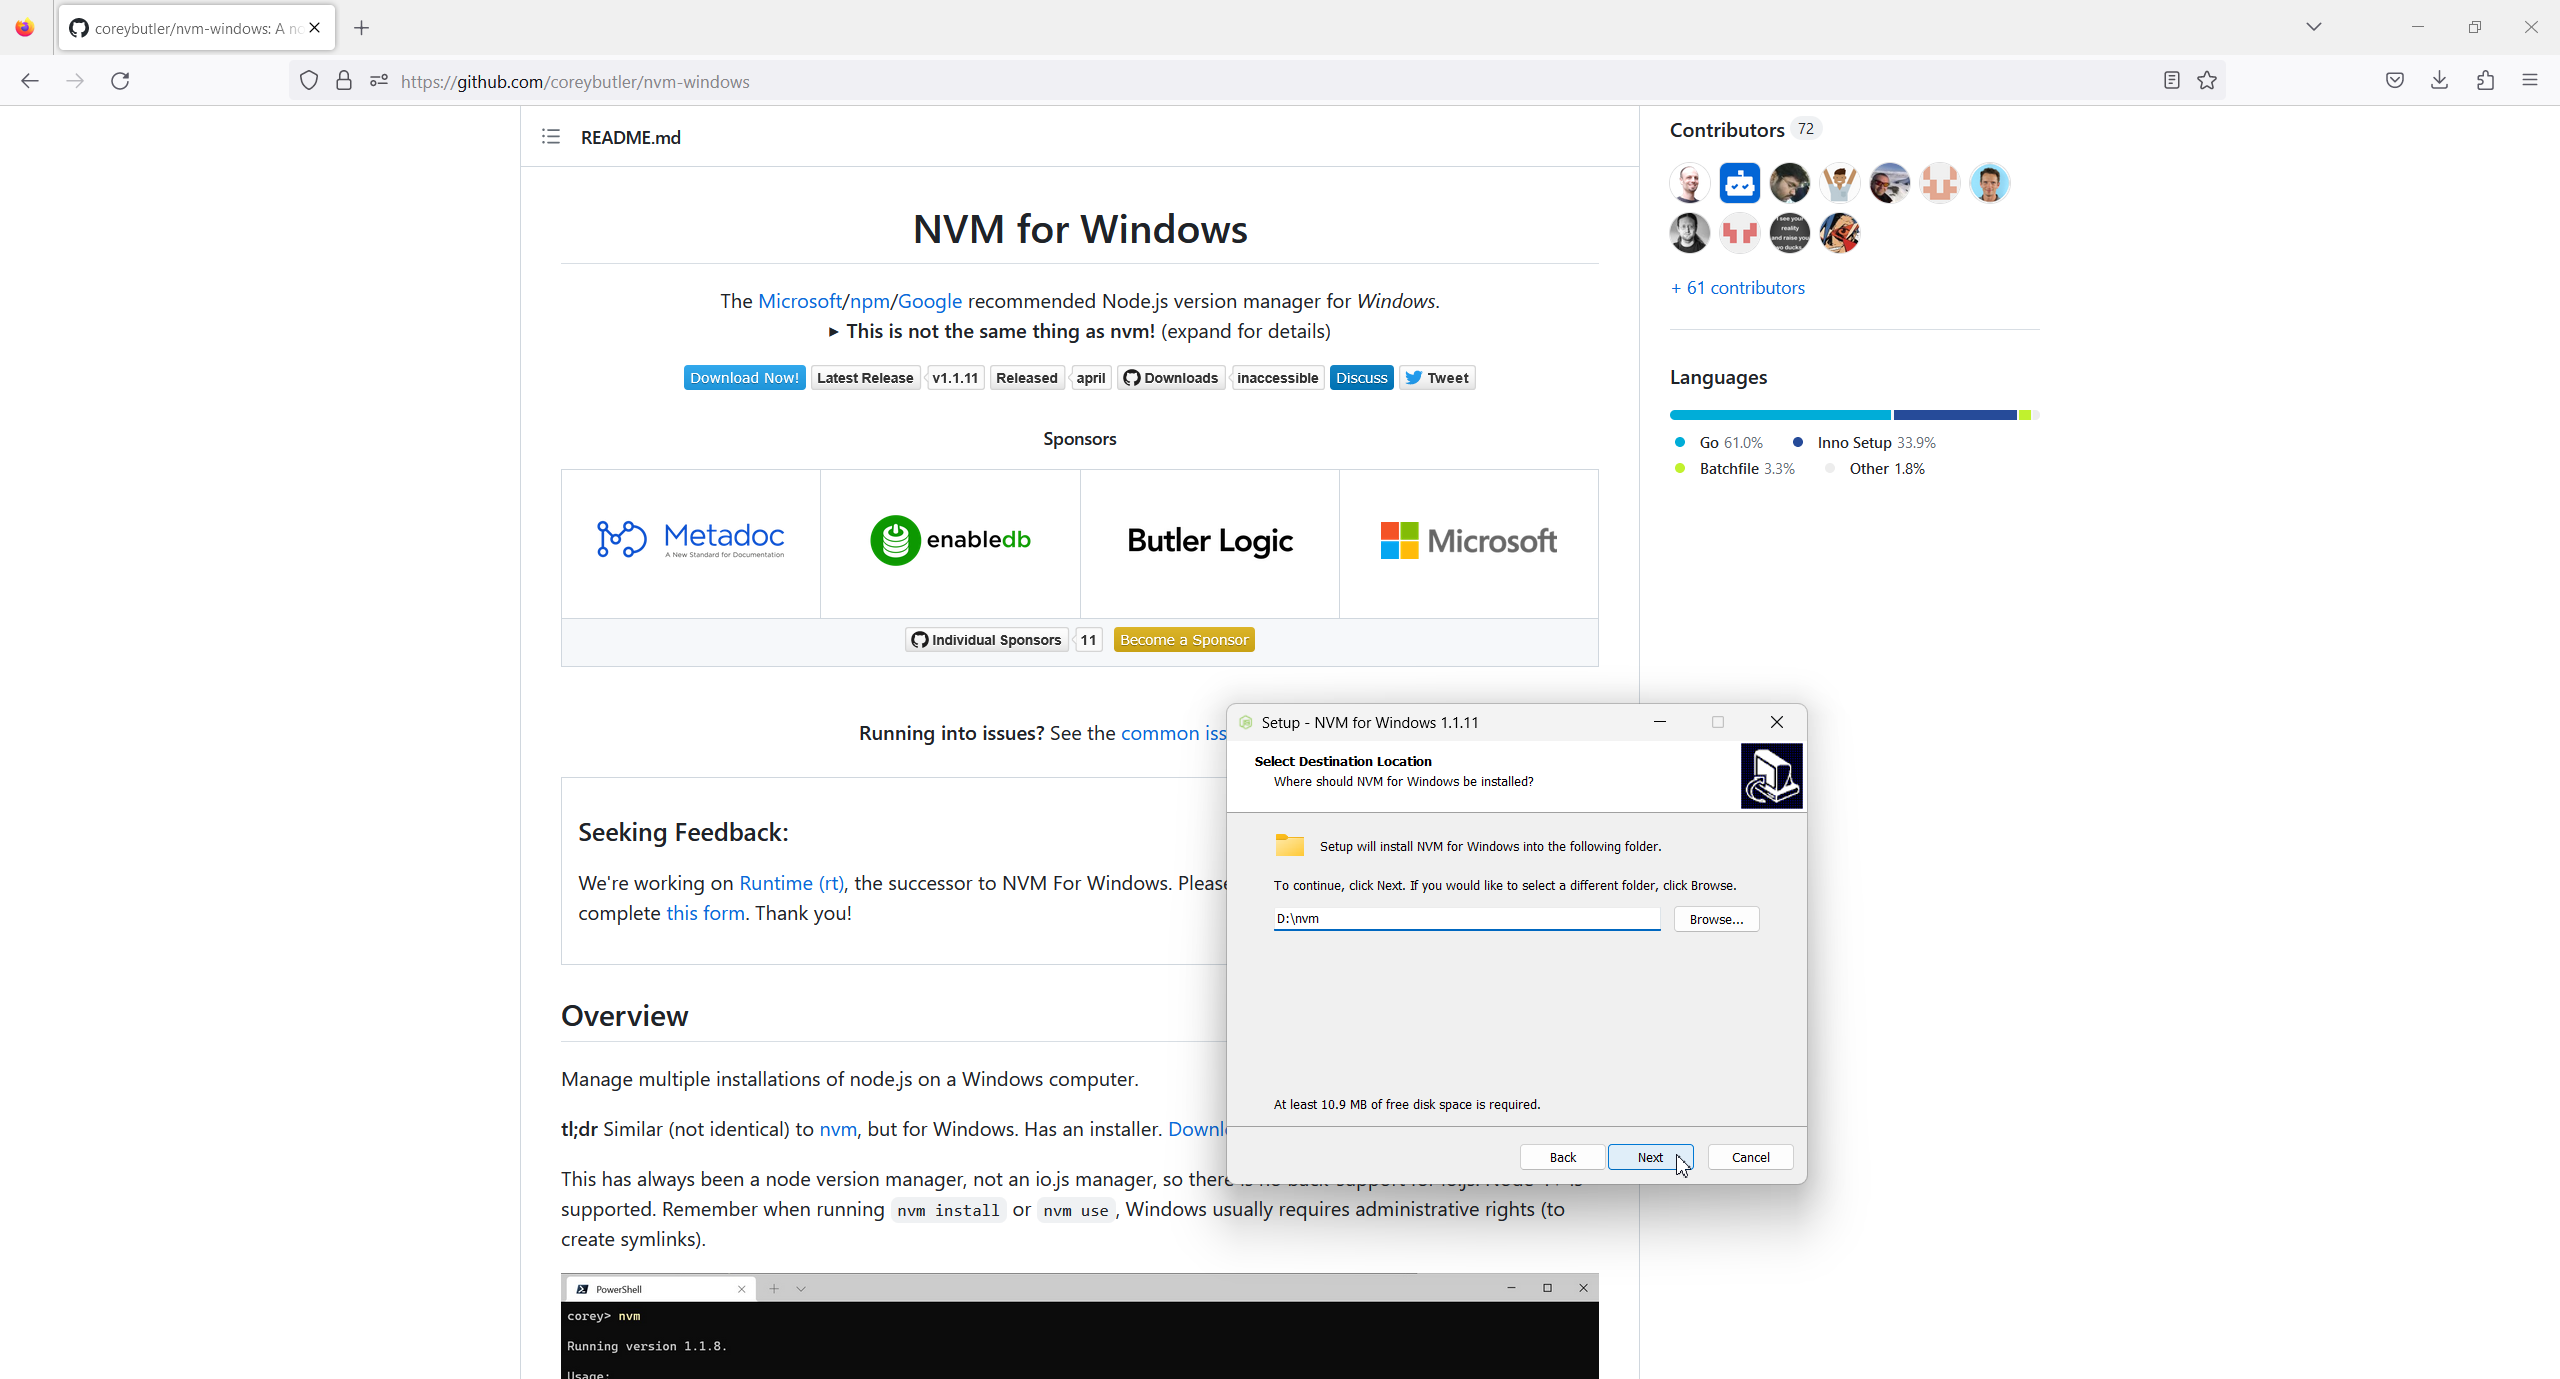
Task: Open the '+ 61 contributors' link
Action: click(1737, 287)
